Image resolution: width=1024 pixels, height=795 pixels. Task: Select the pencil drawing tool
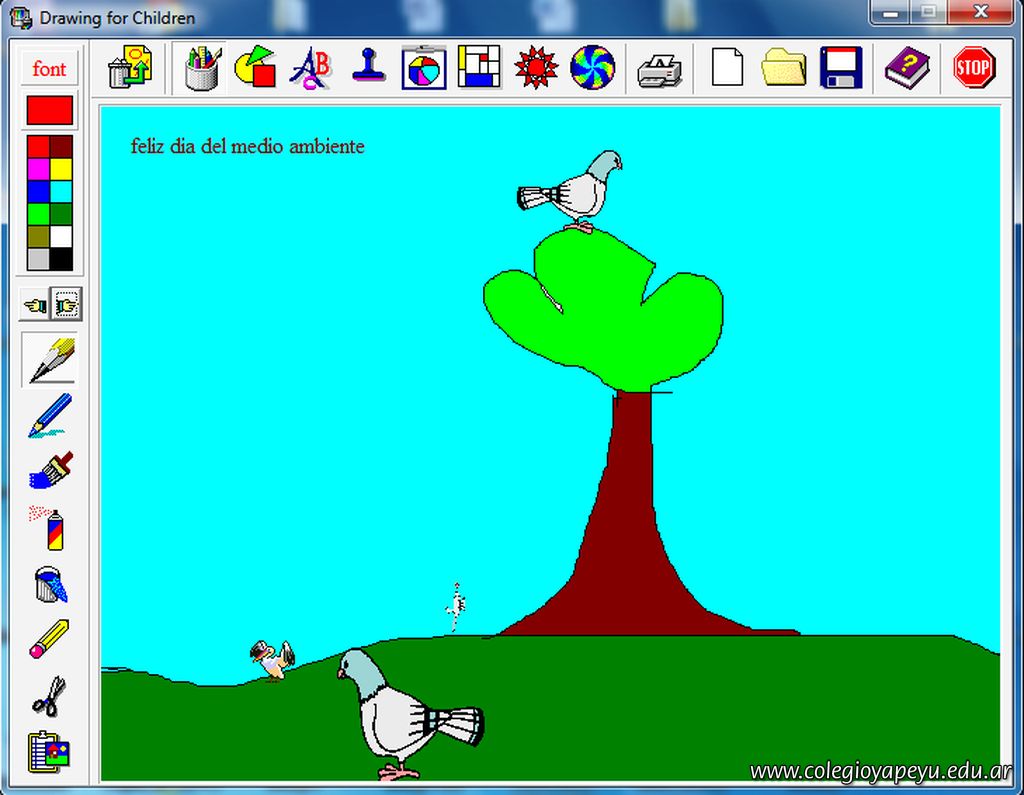50,359
